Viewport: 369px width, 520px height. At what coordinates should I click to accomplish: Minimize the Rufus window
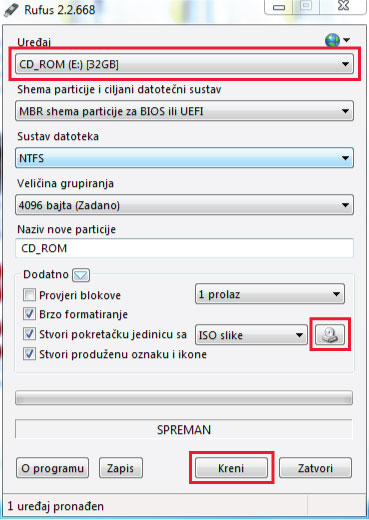click(x=279, y=7)
